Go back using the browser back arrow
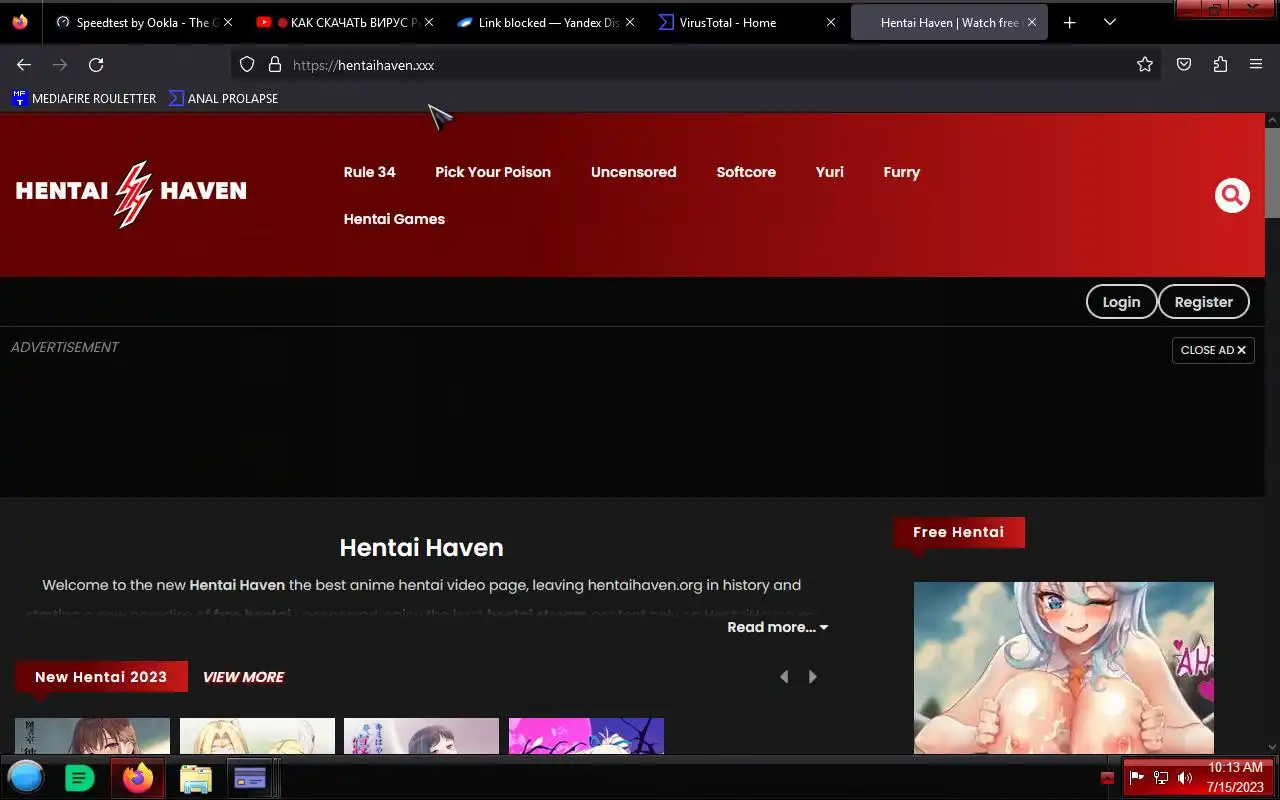1280x800 pixels. 24,64
